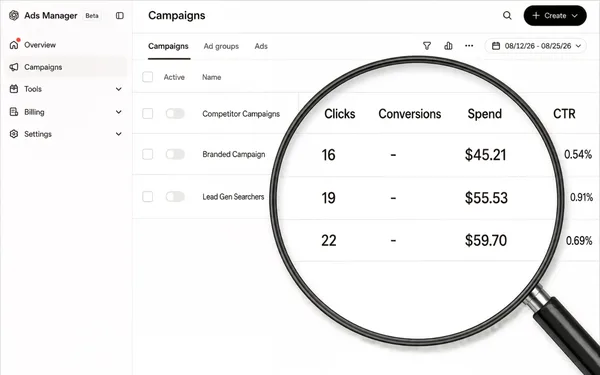
Task: Click the Clicks column header
Action: click(340, 114)
